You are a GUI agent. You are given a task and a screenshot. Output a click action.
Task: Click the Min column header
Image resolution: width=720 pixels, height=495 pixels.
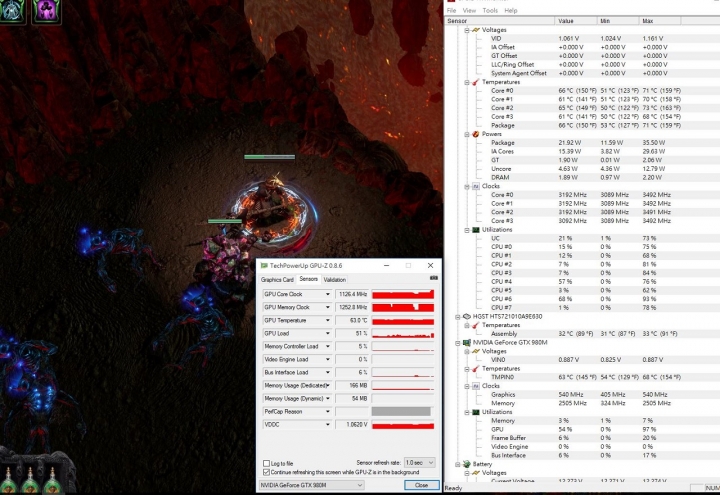point(618,21)
